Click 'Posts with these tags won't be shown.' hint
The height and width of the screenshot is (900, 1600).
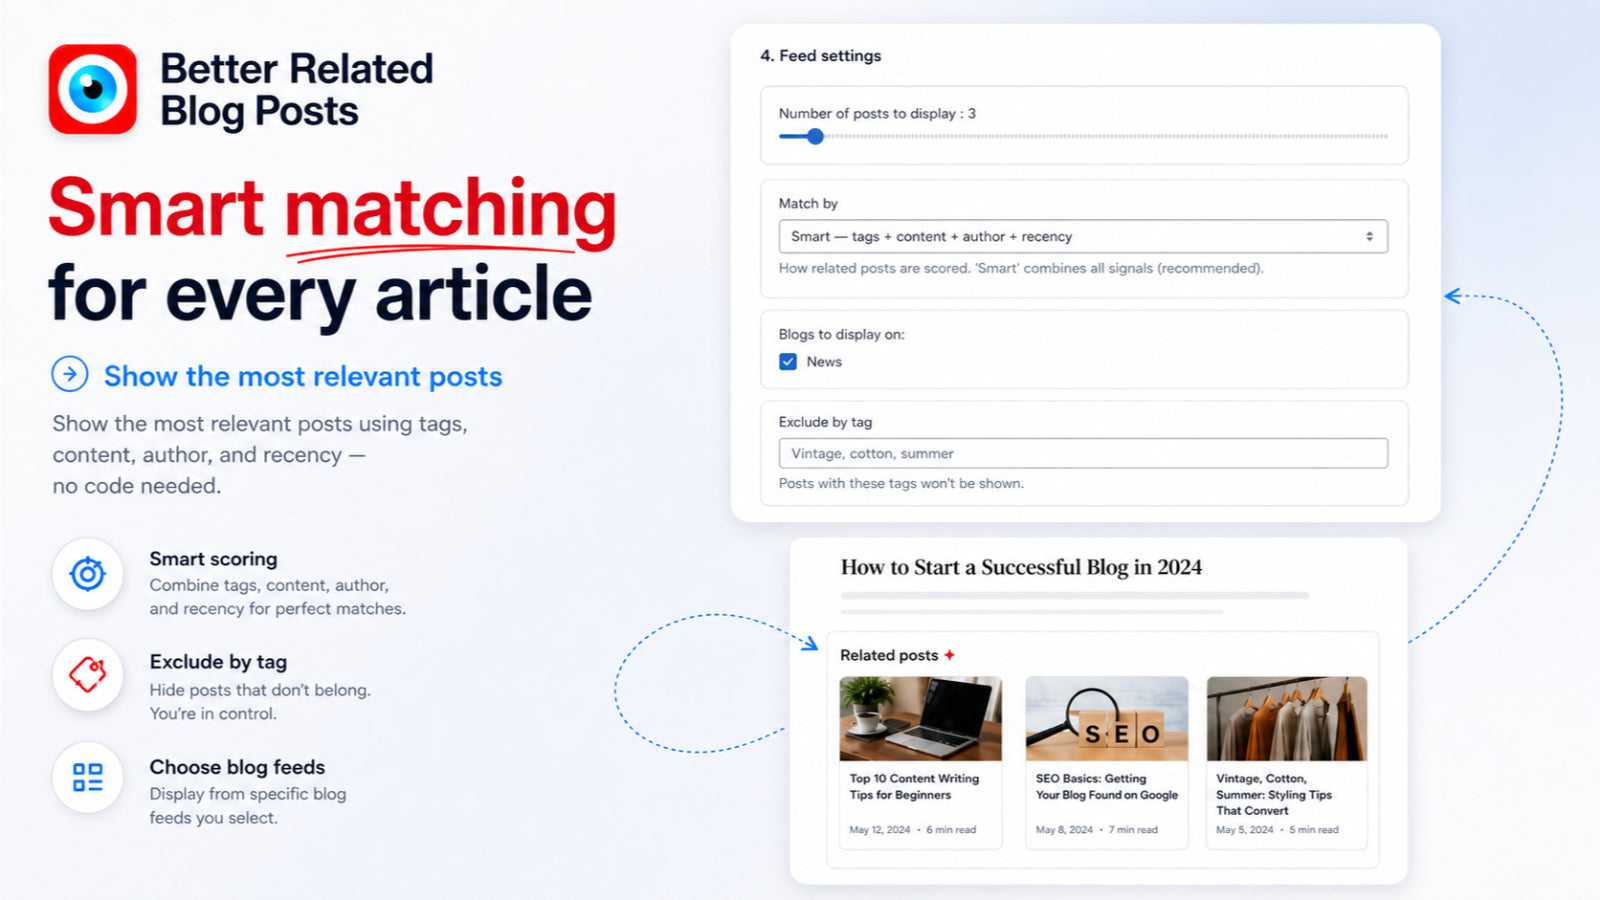[x=901, y=483]
